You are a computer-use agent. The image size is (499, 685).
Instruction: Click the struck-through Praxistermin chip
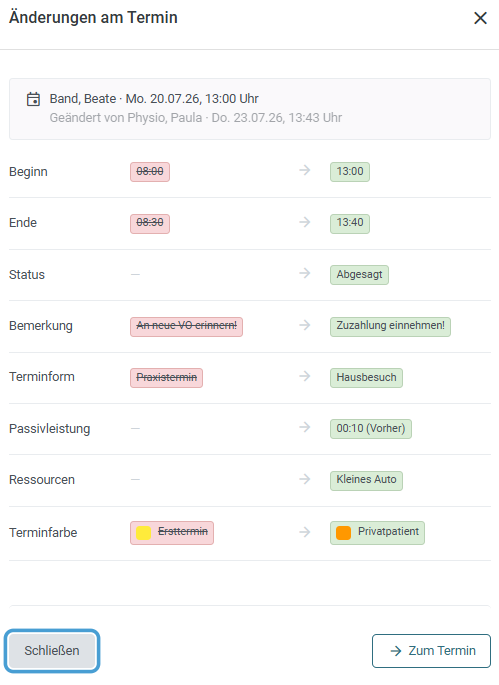click(x=166, y=378)
